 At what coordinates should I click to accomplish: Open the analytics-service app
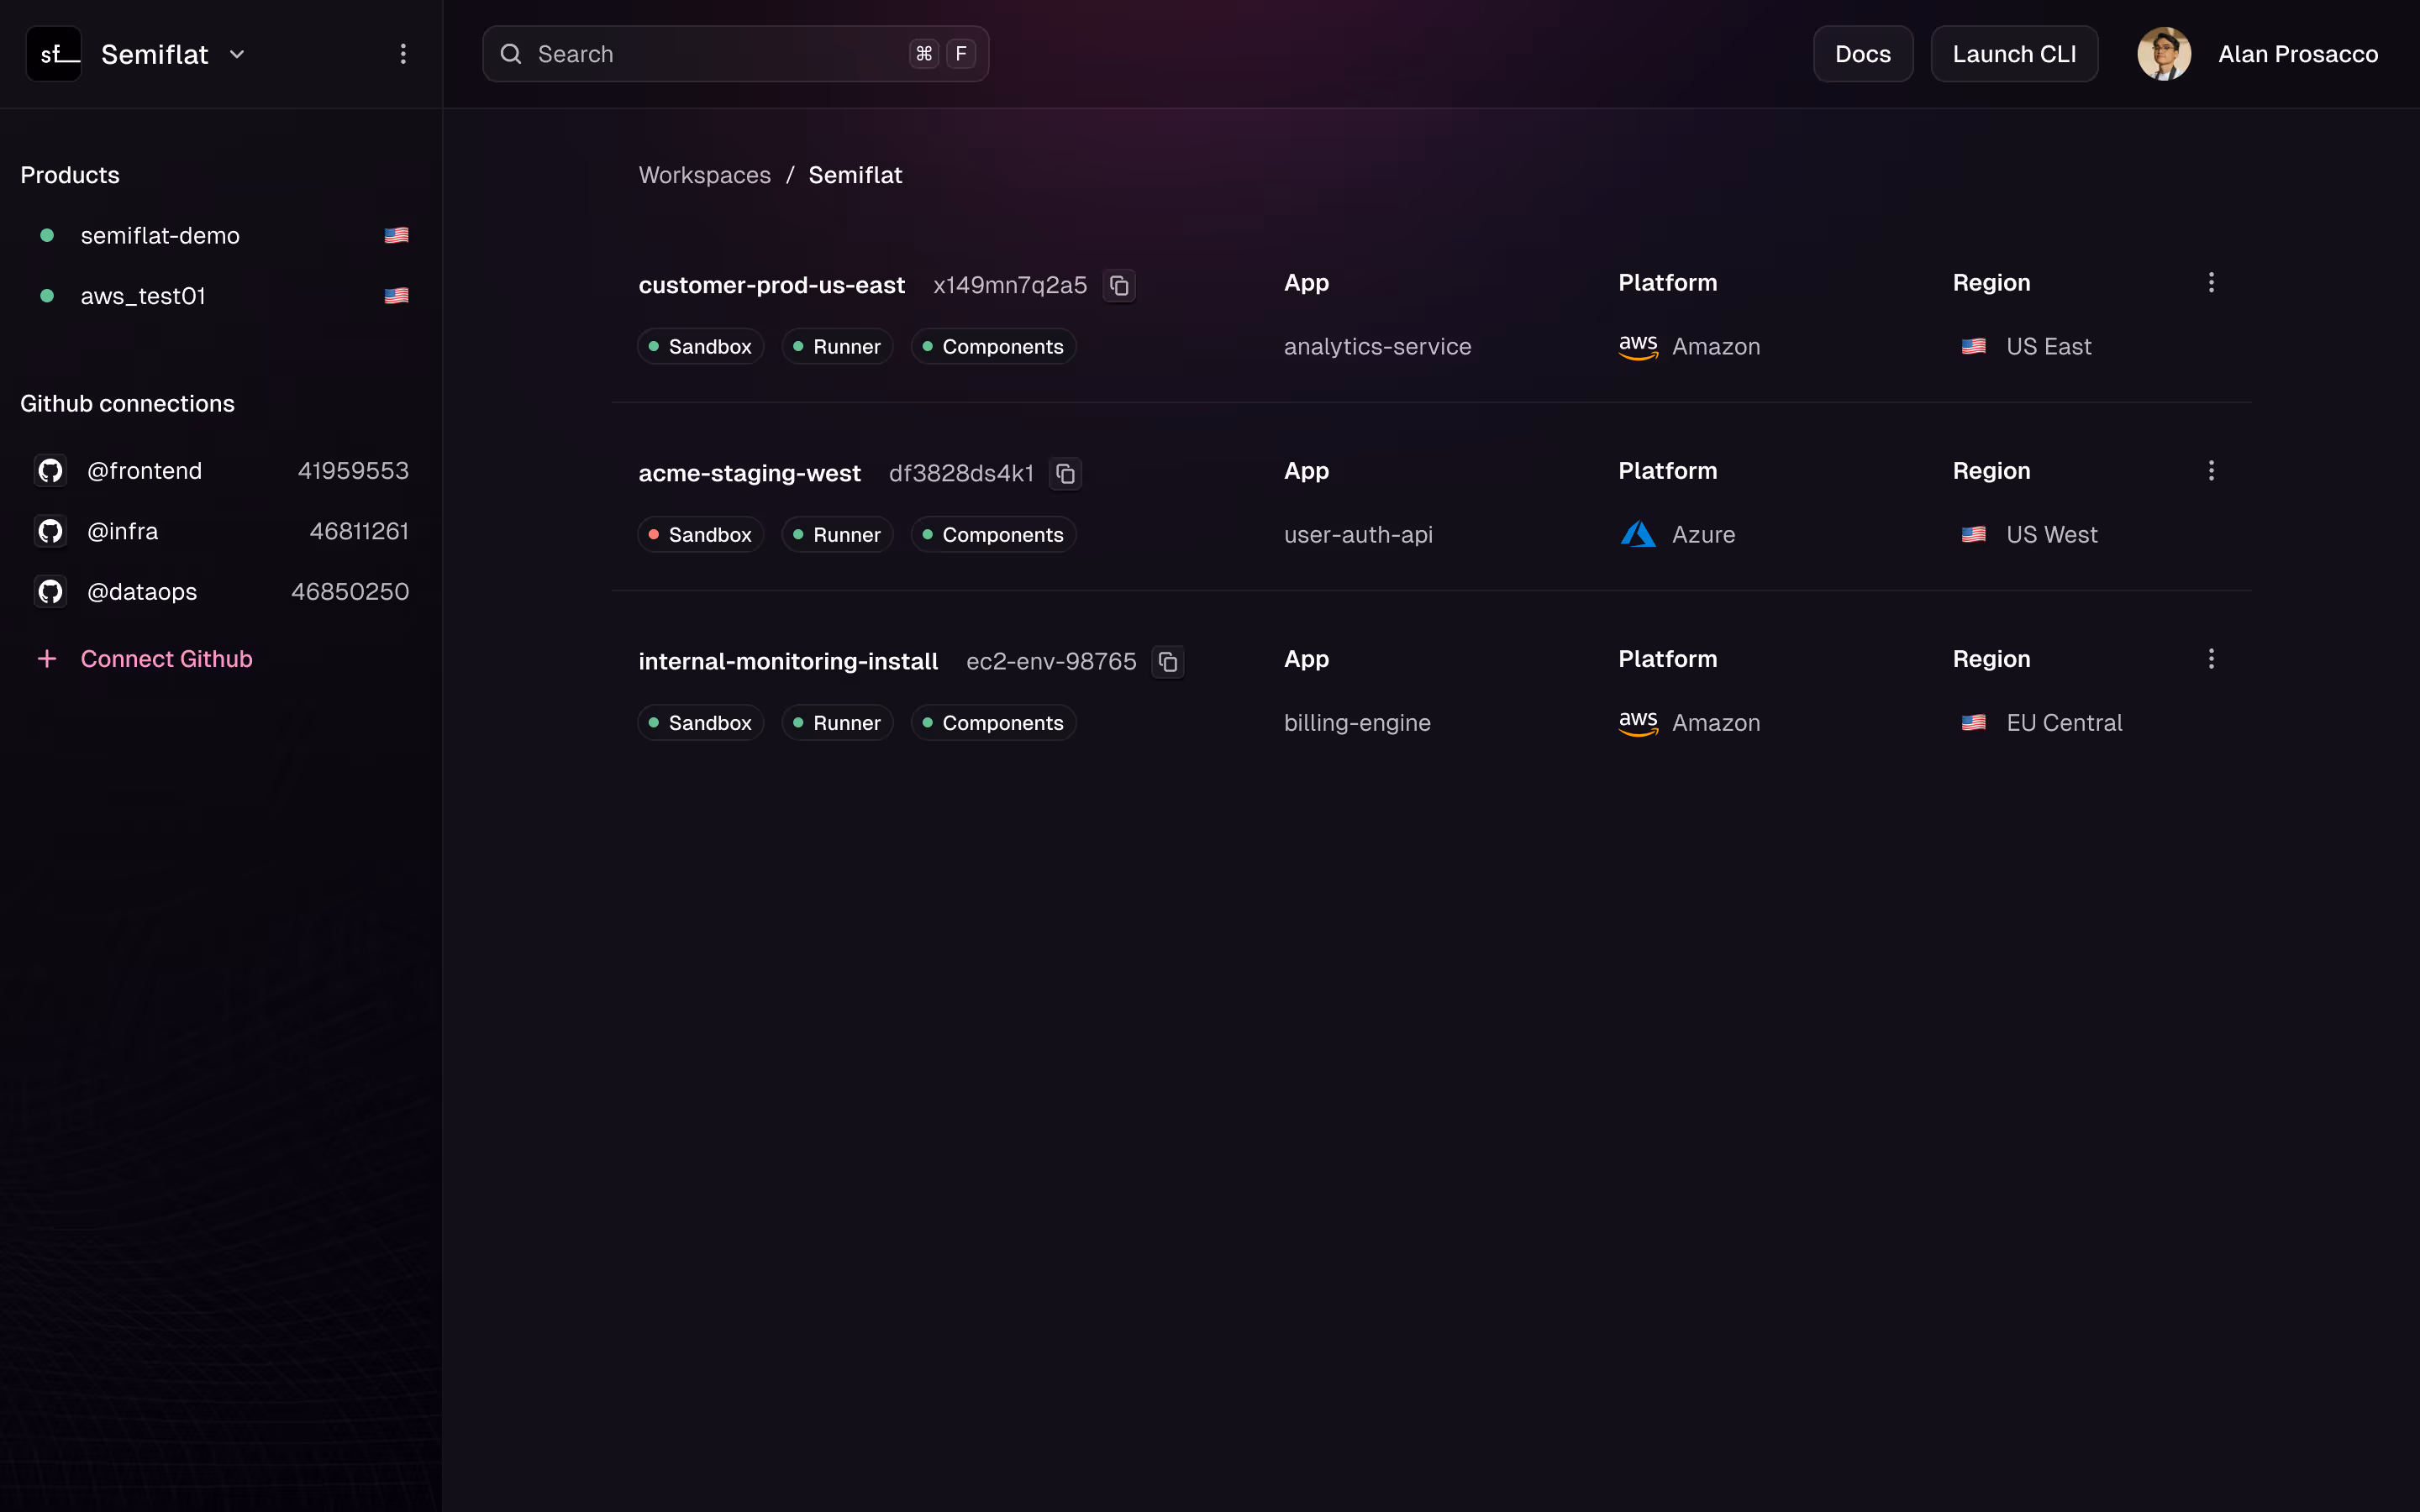coord(1377,347)
